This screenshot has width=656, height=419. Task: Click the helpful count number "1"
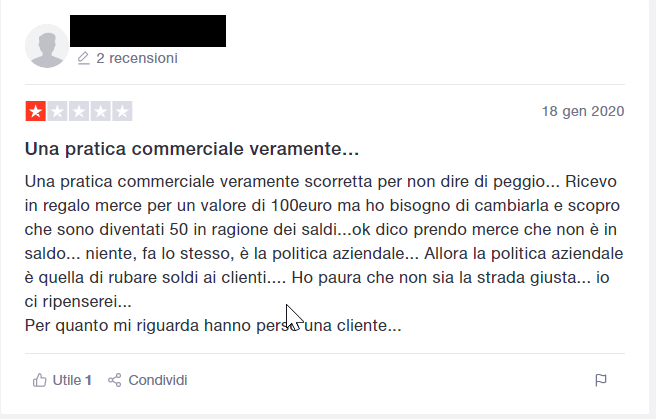(x=88, y=380)
